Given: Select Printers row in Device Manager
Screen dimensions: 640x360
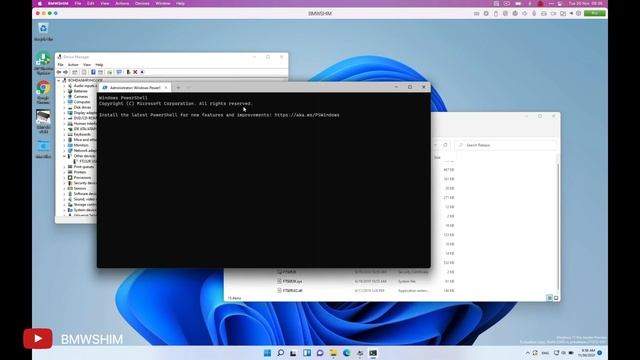Looking at the screenshot, I should tap(80, 172).
